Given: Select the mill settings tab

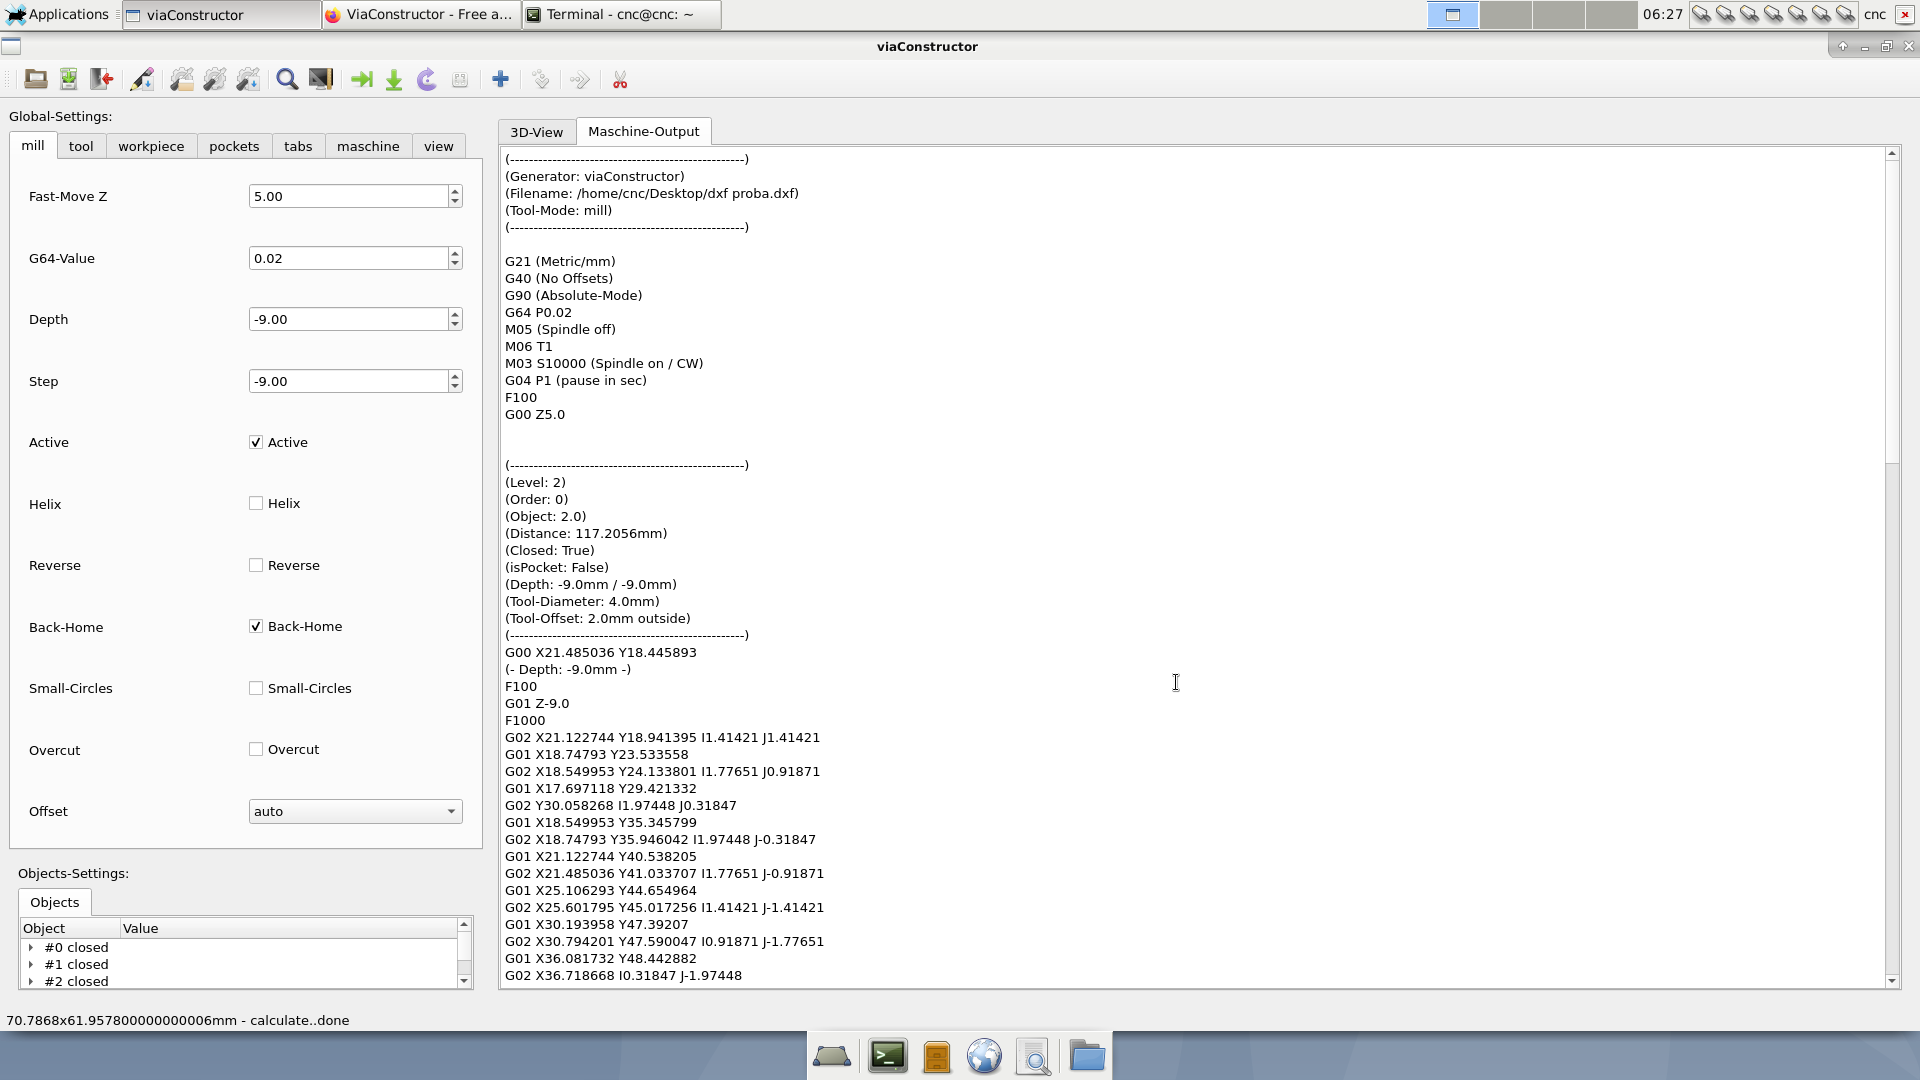Looking at the screenshot, I should (33, 145).
